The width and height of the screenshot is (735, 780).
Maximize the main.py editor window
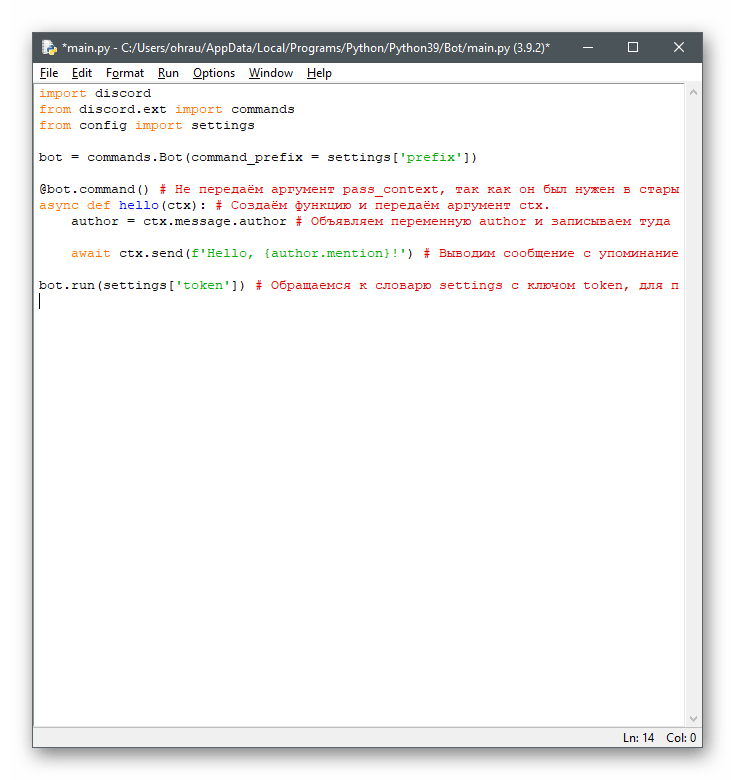pyautogui.click(x=633, y=47)
